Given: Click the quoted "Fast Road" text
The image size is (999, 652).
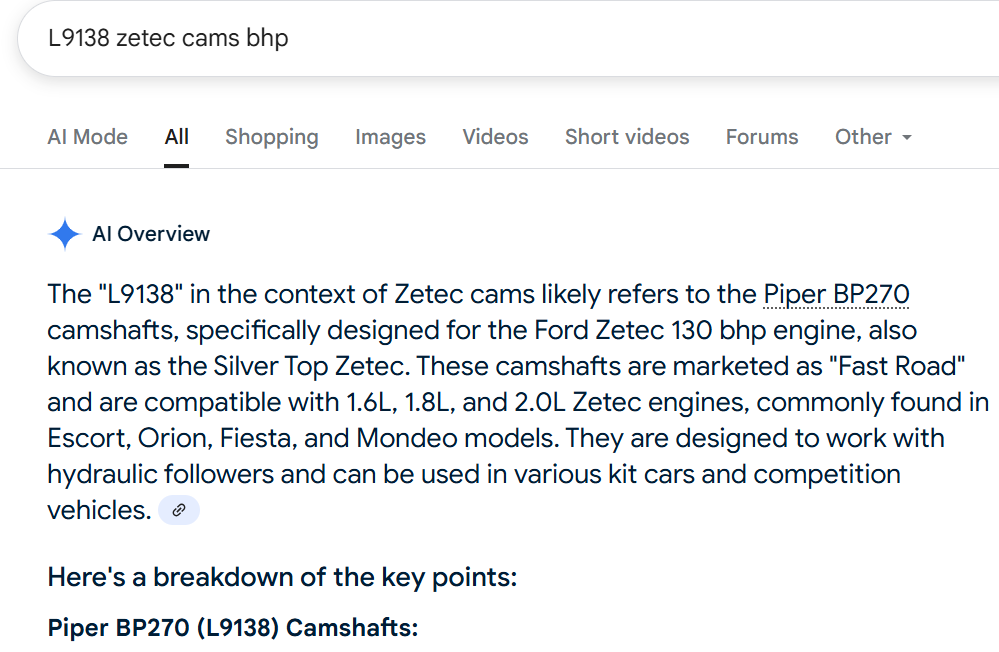Looking at the screenshot, I should (897, 366).
